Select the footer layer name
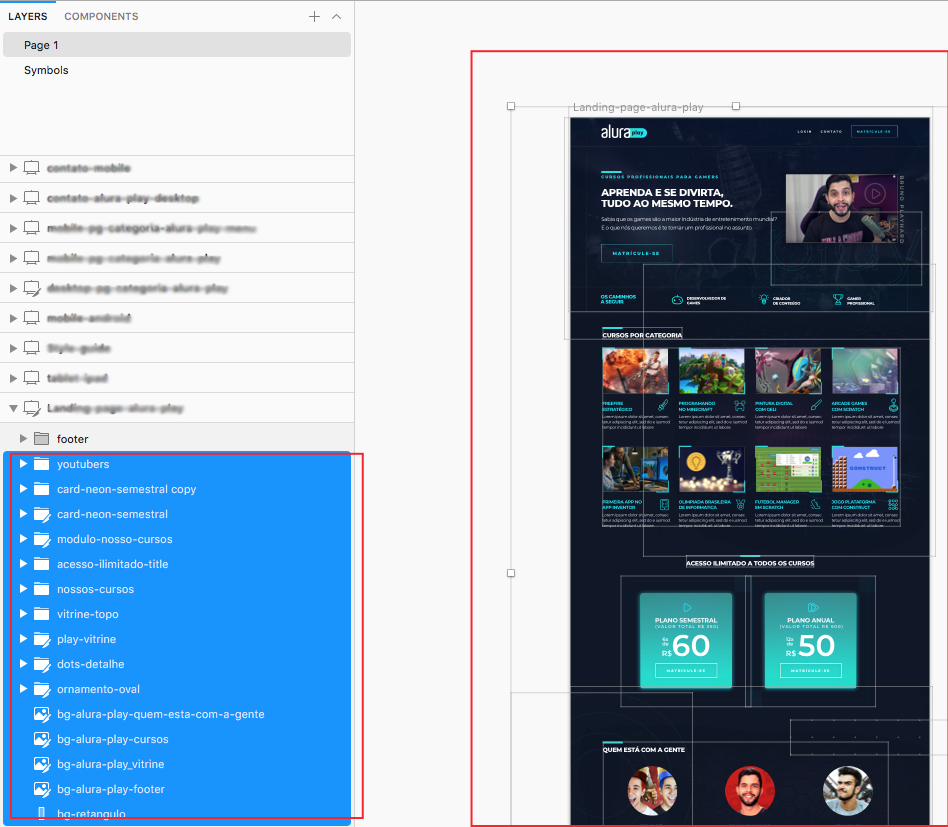This screenshot has height=827, width=948. coord(73,439)
